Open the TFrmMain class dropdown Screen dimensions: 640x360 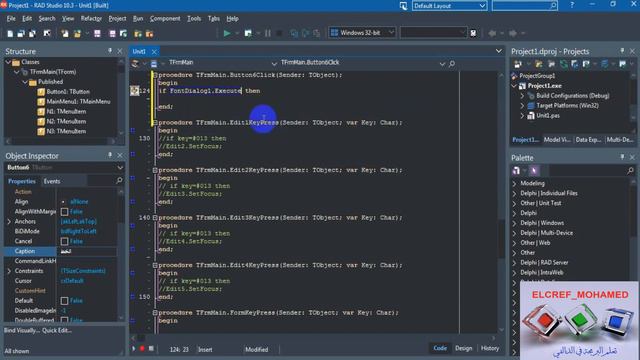click(273, 63)
